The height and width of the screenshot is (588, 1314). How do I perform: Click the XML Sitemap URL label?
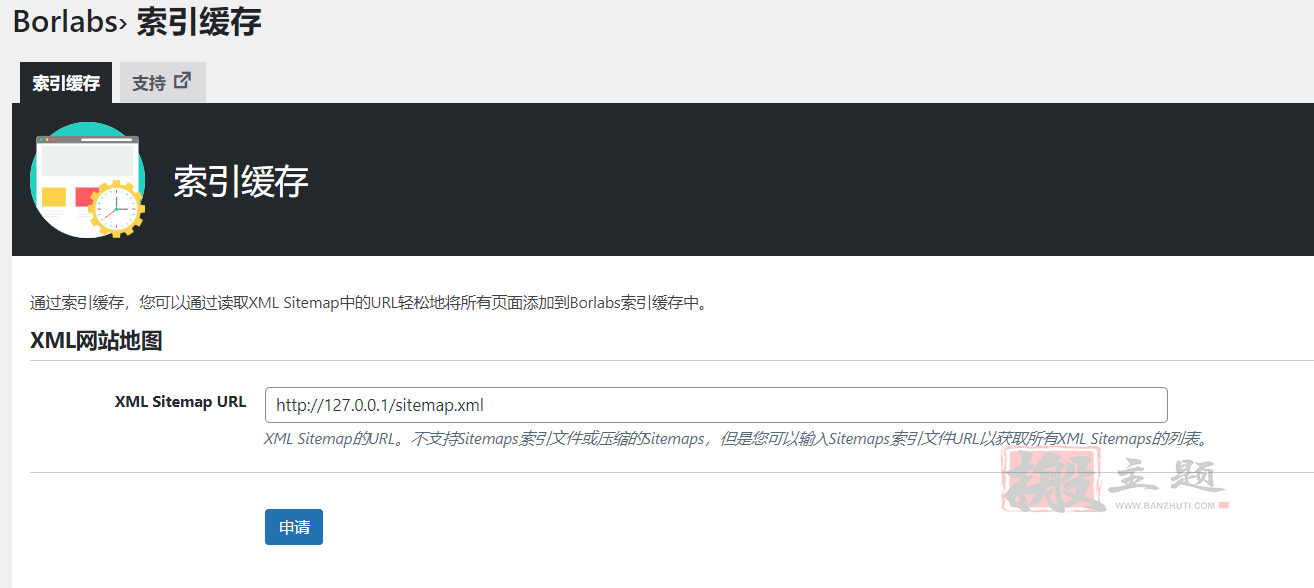180,402
